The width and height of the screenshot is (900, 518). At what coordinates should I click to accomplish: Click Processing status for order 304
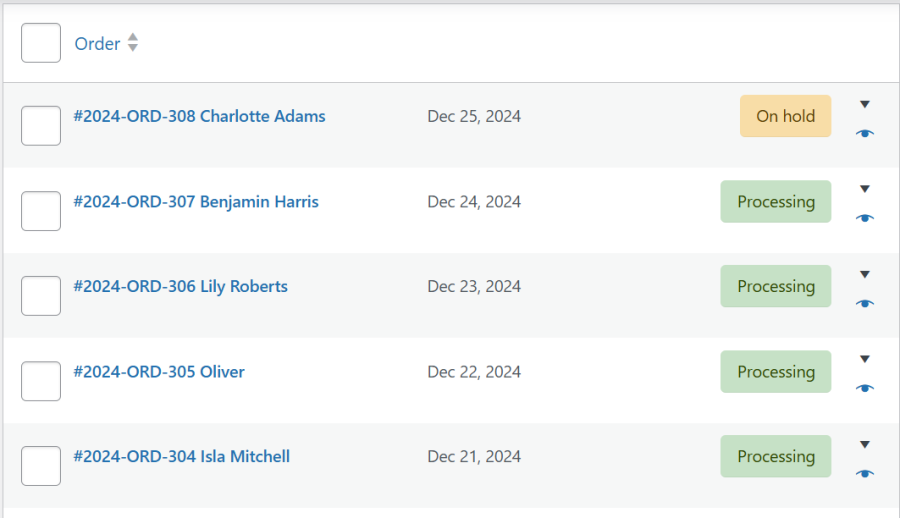tap(775, 456)
